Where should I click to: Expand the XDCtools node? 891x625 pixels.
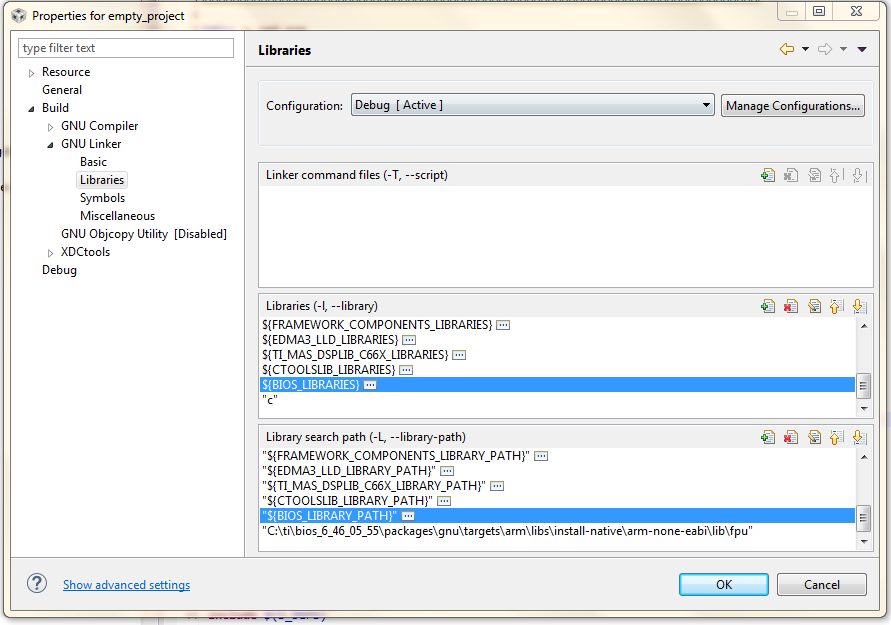click(x=50, y=253)
